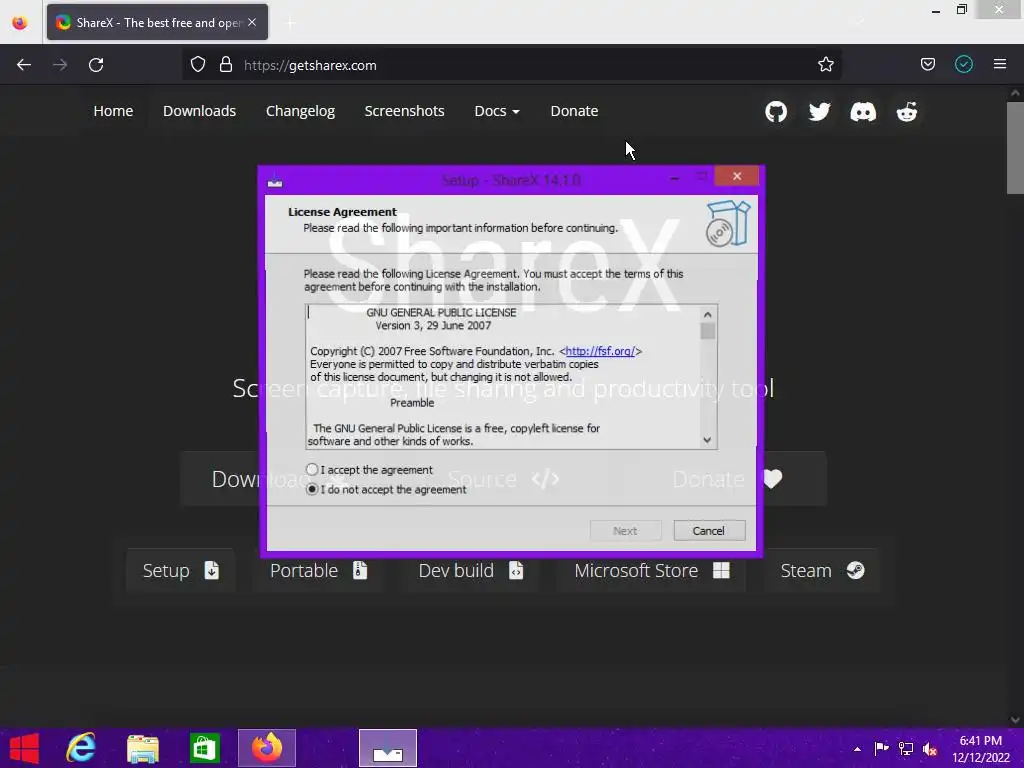
Task: Reload the getsharex.com page
Action: 96,65
